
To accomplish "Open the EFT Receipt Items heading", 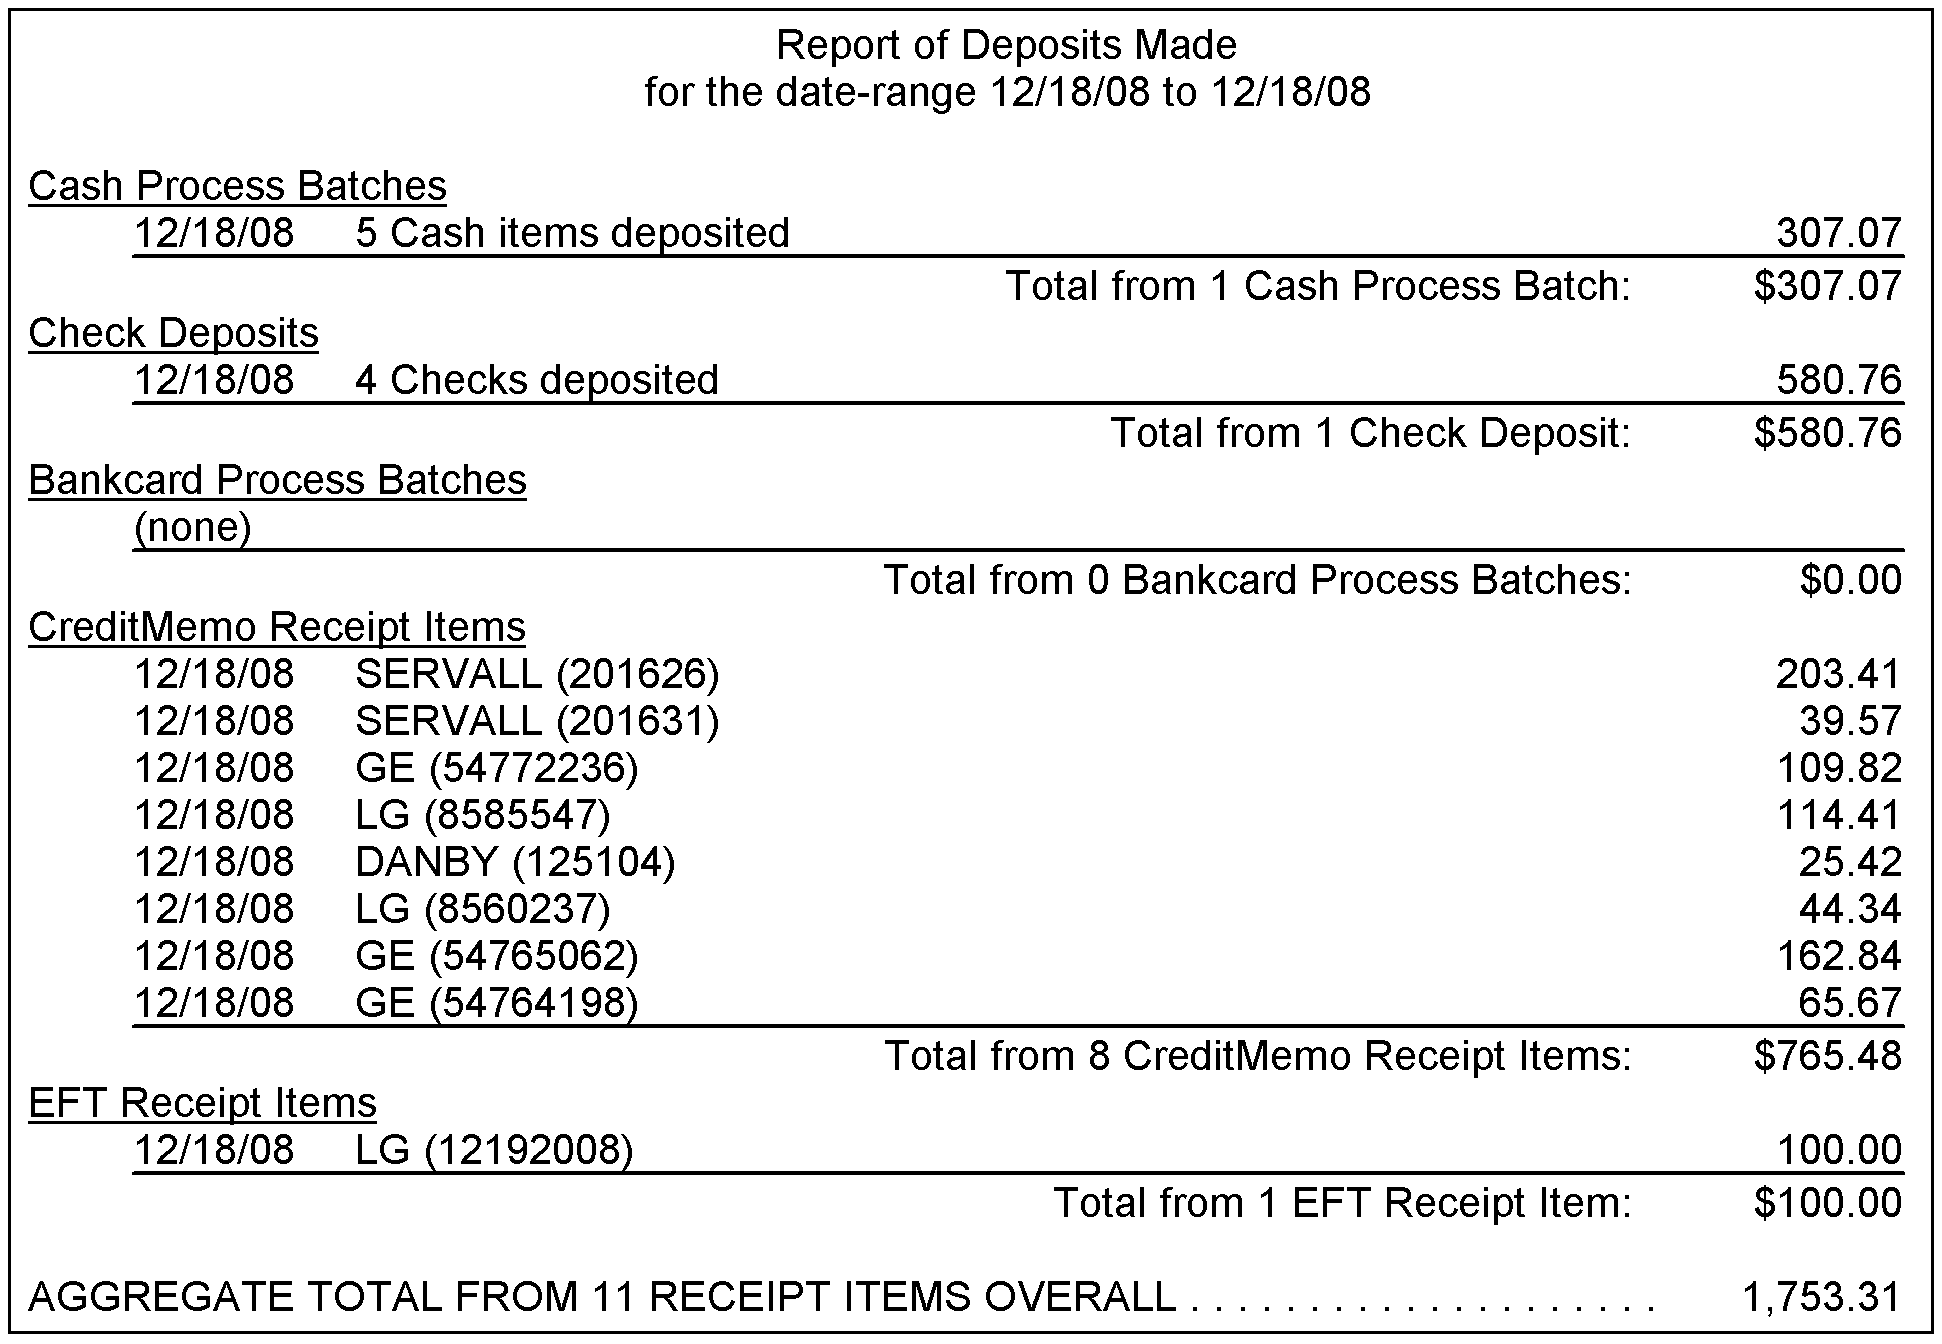I will [x=202, y=1103].
